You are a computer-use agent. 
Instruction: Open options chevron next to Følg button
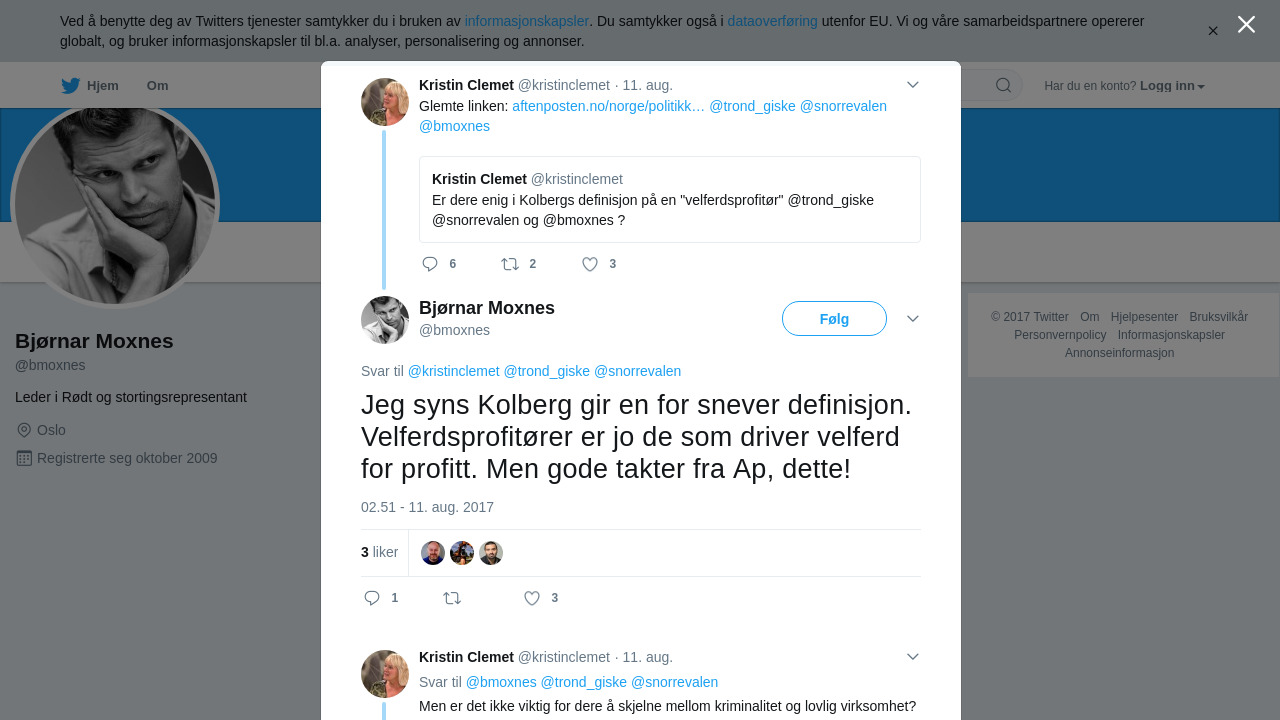(913, 318)
